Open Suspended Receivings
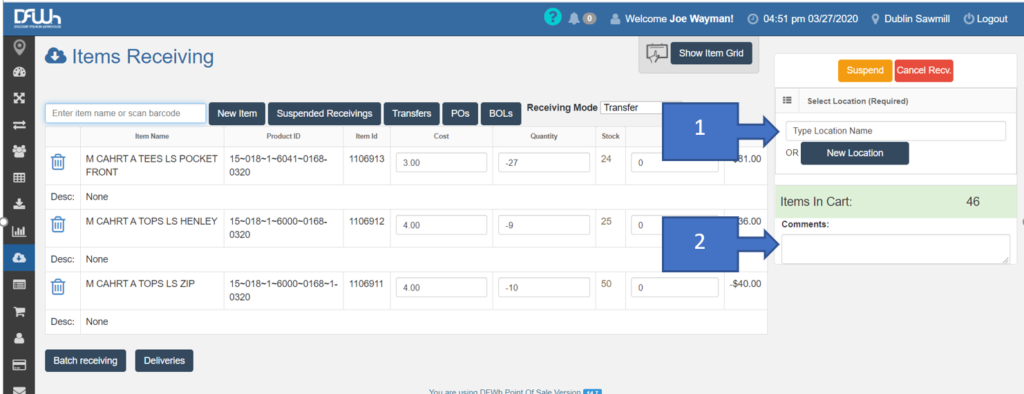Screen dimensions: 1024x394 click(x=325, y=114)
